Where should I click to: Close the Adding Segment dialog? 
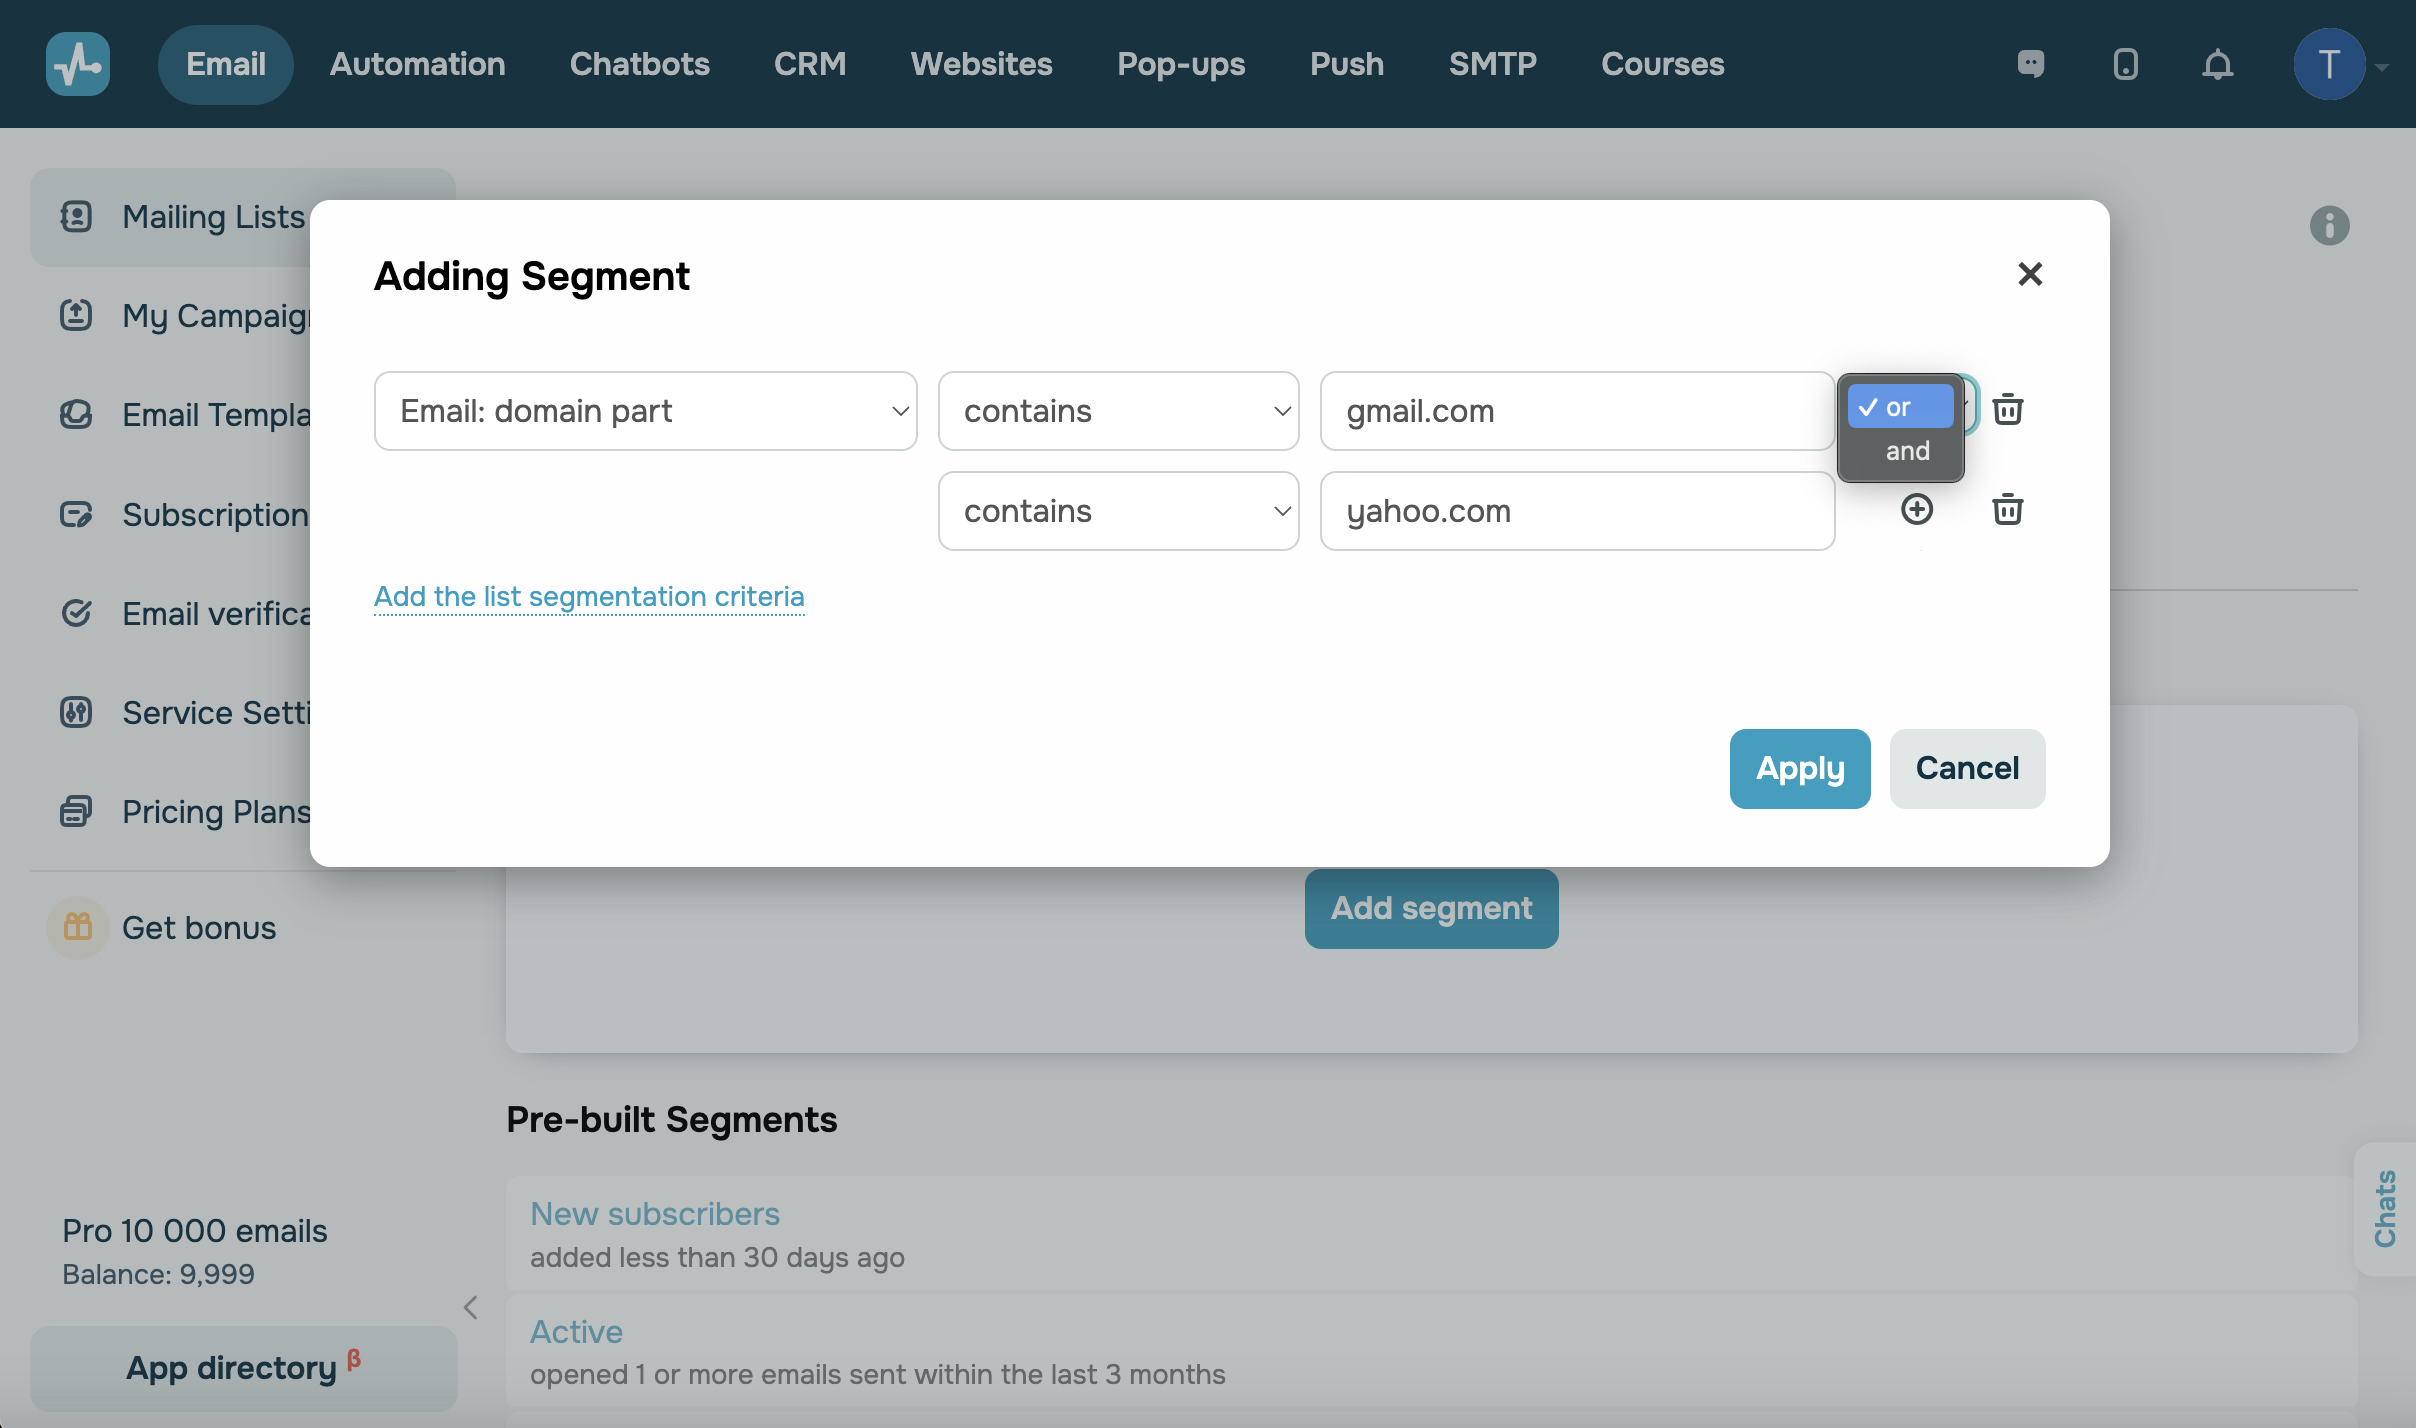click(x=2029, y=274)
